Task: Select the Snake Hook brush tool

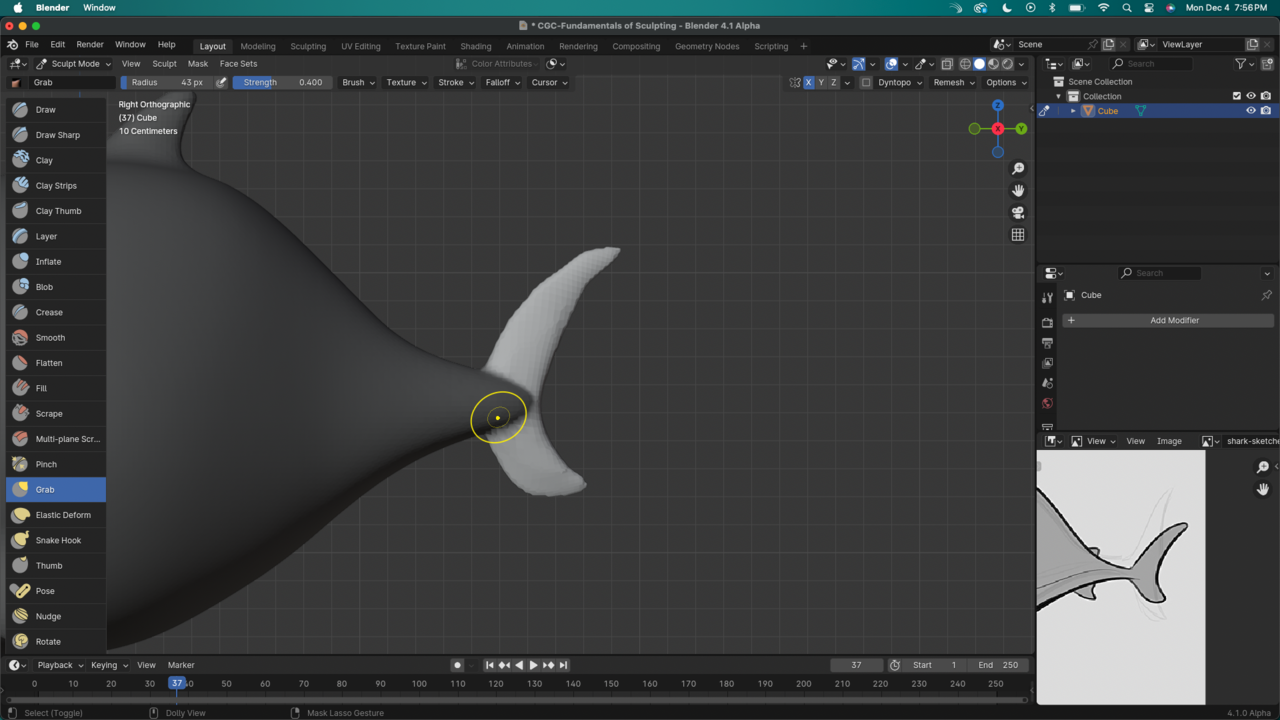Action: click(x=56, y=540)
